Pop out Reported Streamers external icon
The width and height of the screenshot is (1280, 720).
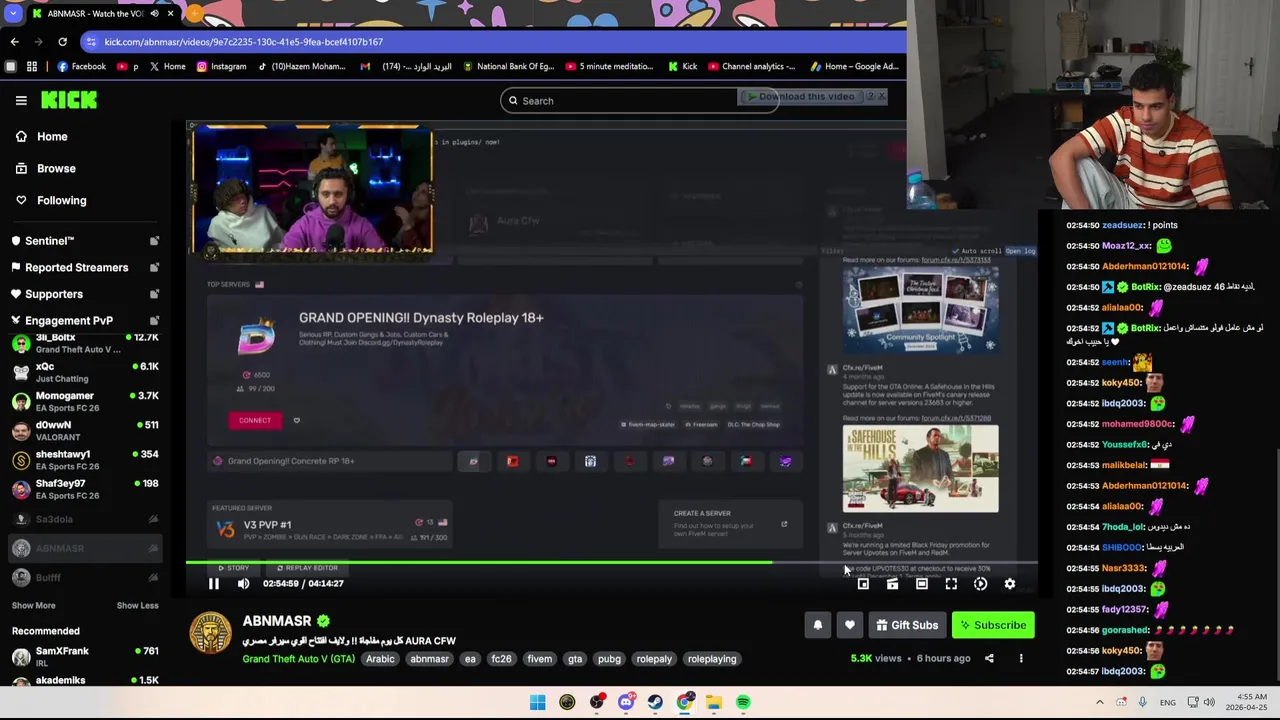pos(154,267)
